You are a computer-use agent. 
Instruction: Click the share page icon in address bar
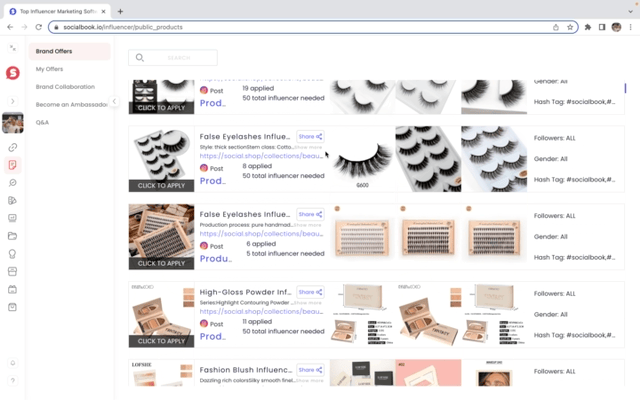click(x=556, y=27)
